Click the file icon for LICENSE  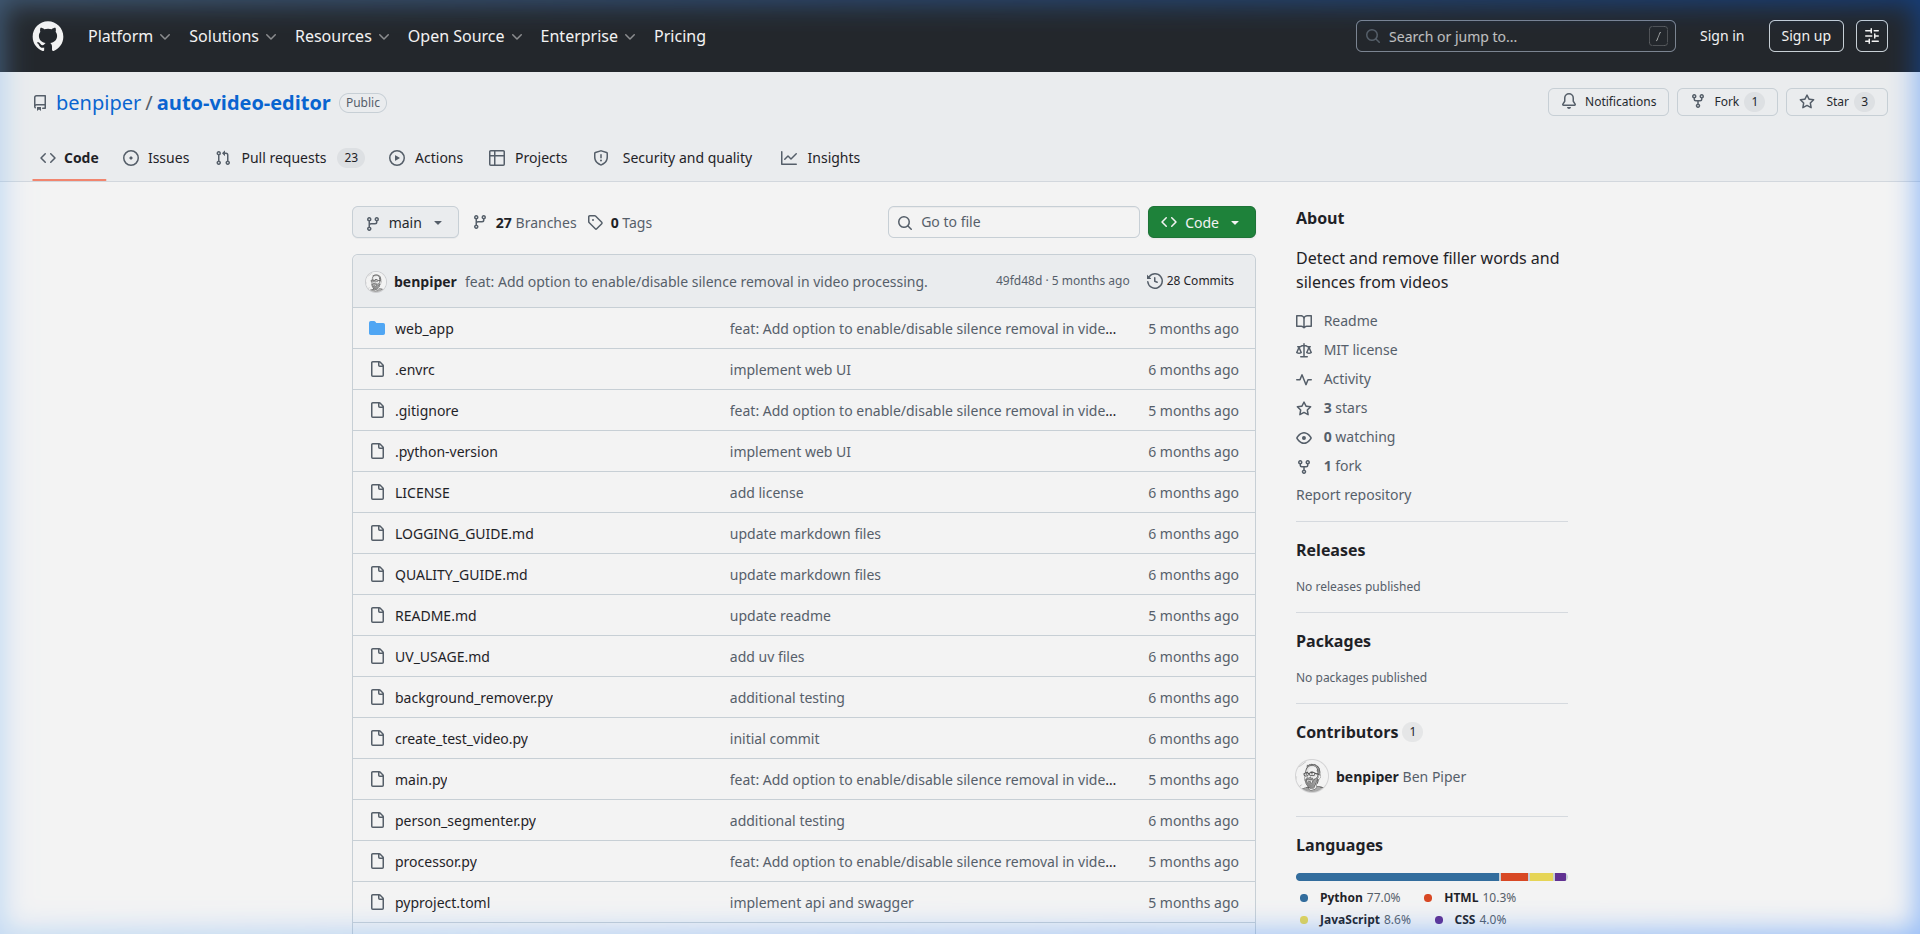(377, 492)
